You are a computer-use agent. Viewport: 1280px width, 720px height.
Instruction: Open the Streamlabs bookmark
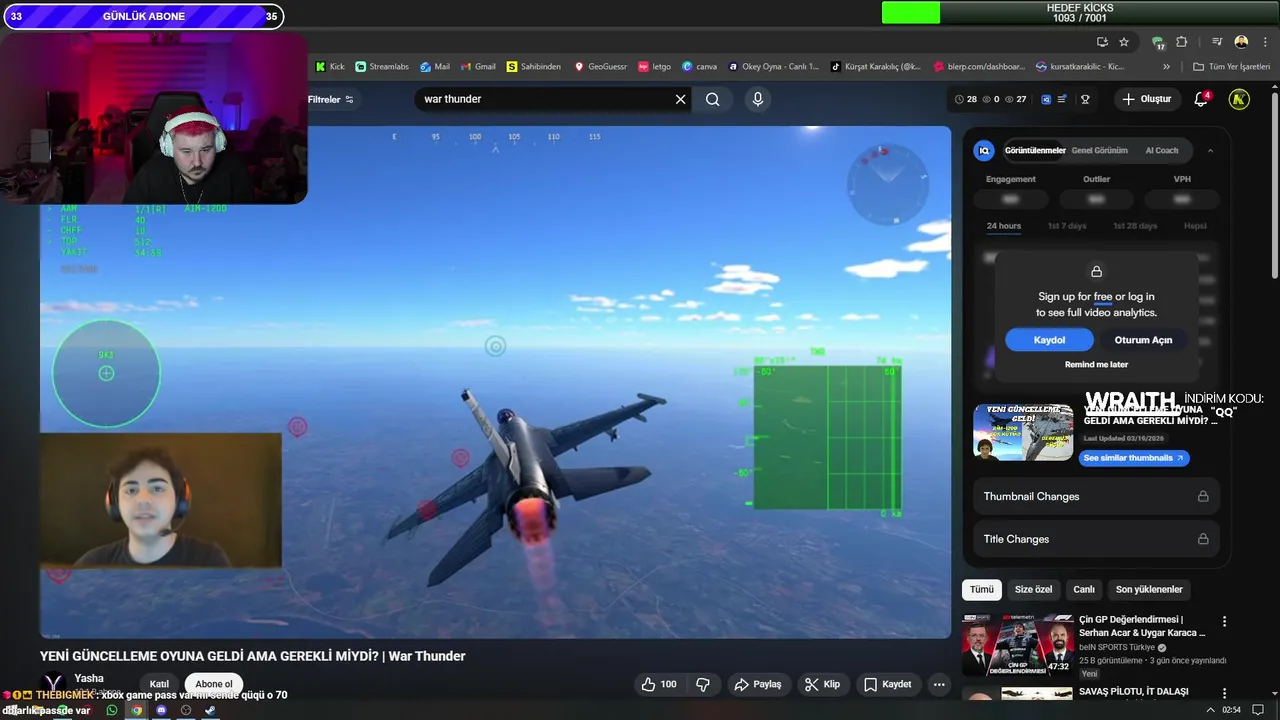[x=382, y=67]
